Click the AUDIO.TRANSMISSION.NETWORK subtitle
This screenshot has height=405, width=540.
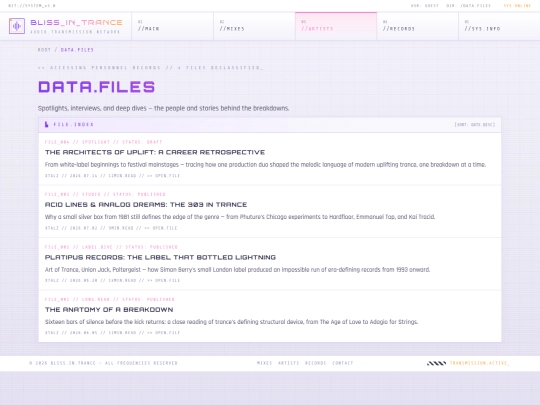(75, 32)
